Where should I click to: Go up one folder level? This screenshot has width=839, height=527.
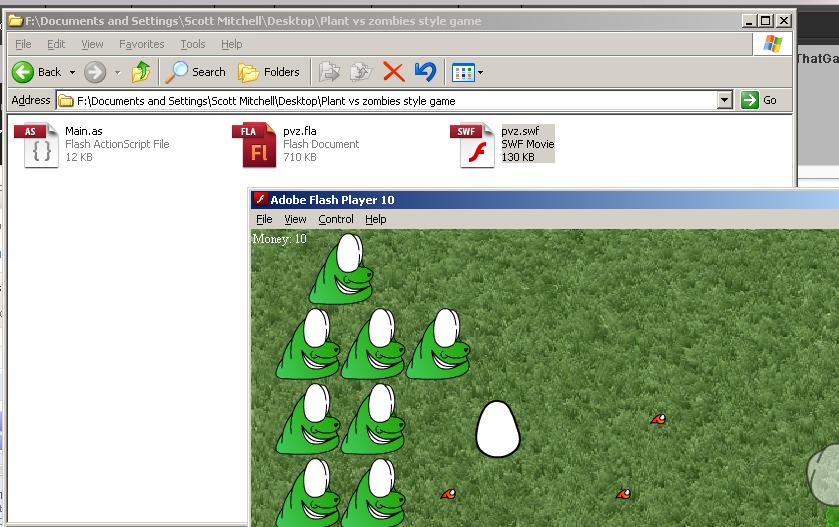(141, 72)
